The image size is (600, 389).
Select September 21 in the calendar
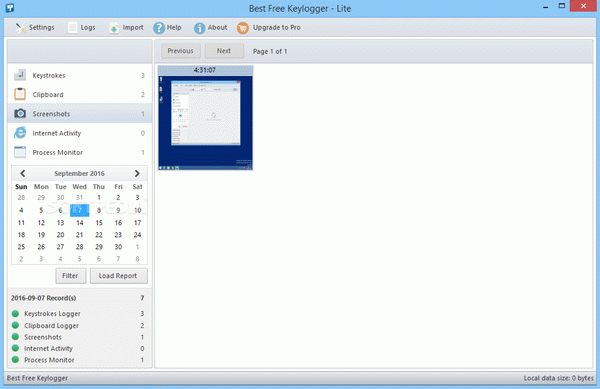tap(80, 234)
